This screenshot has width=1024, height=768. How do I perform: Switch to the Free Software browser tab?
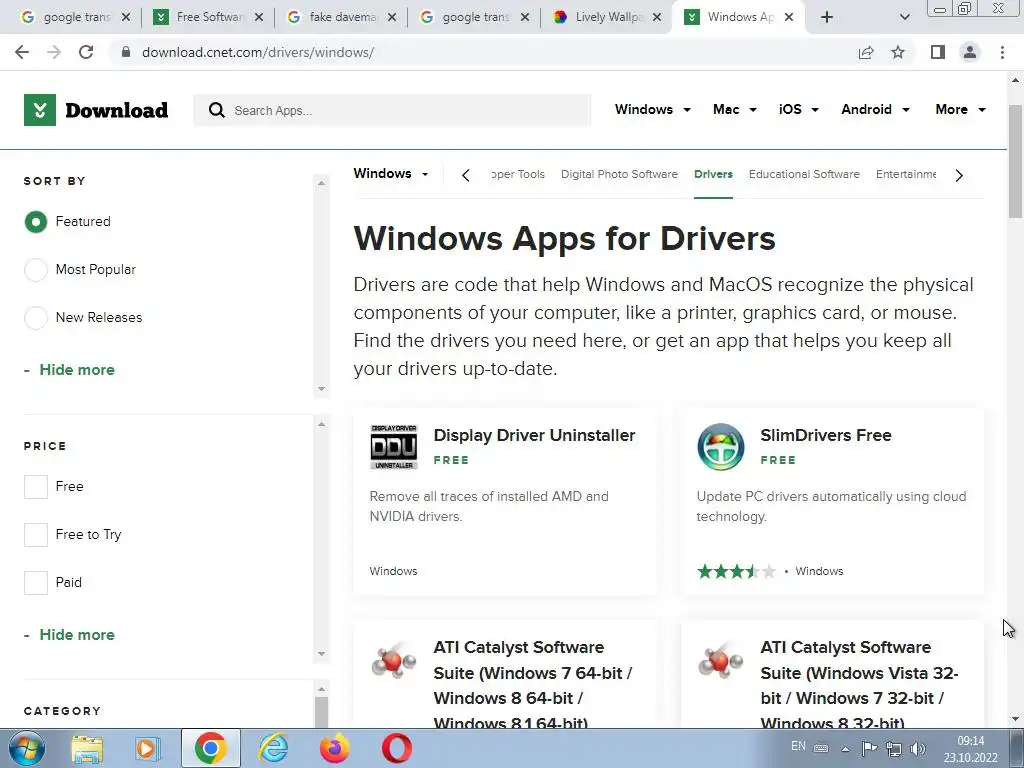[208, 17]
